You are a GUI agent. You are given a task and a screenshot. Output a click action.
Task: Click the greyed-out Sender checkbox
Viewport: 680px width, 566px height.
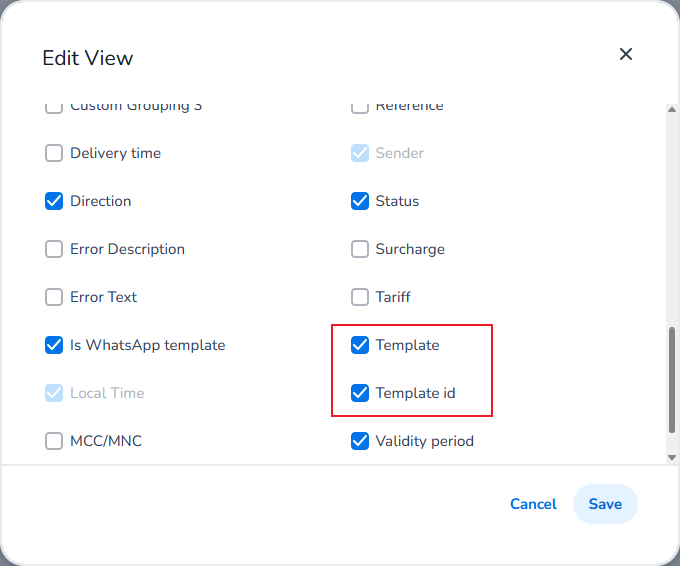click(x=360, y=153)
